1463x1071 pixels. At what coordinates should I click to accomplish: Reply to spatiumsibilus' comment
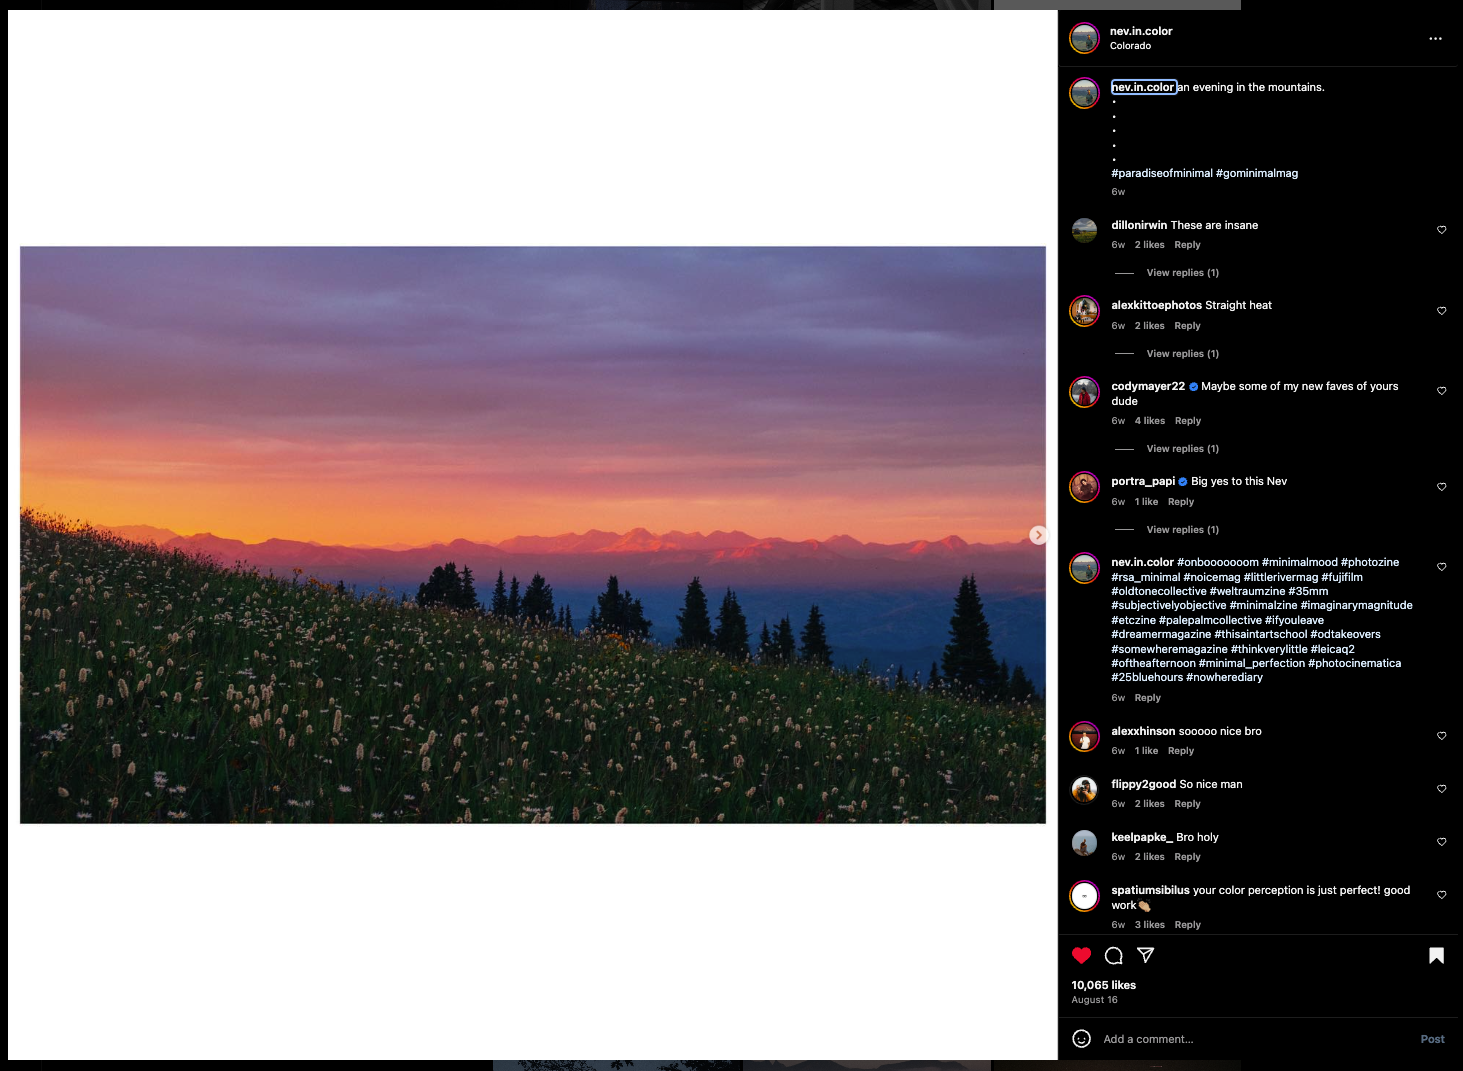[x=1187, y=925]
